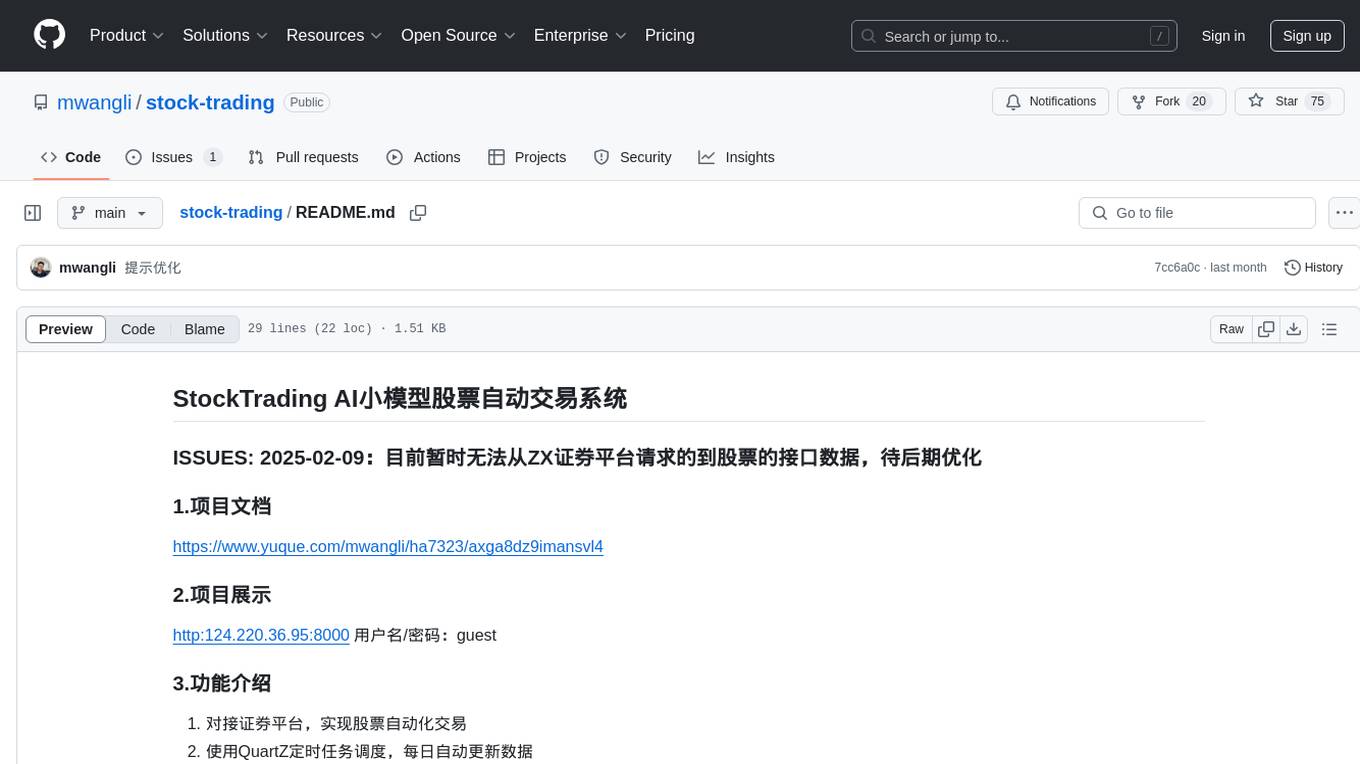1360x764 pixels.
Task: Click the History link text
Action: [1323, 268]
